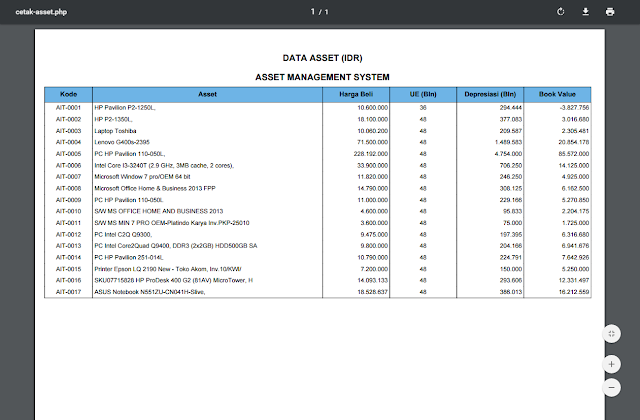Click the DATA ASSET (IDR) heading

tap(322, 58)
